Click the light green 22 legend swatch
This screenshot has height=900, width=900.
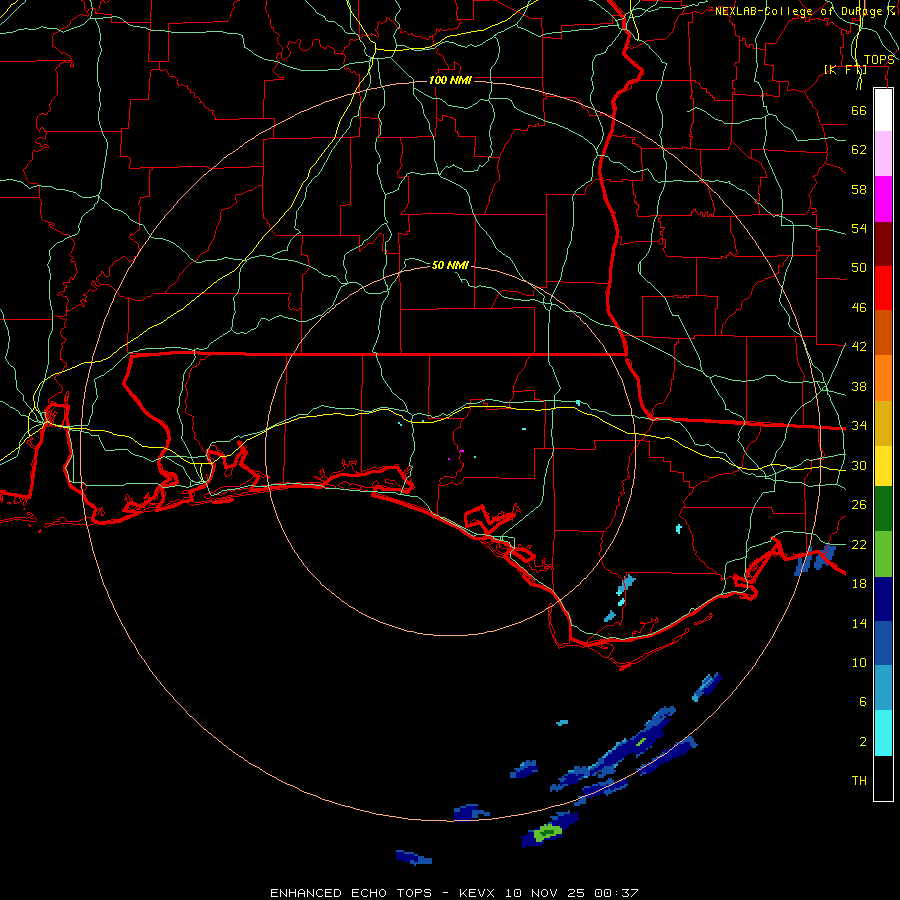pyautogui.click(x=883, y=554)
